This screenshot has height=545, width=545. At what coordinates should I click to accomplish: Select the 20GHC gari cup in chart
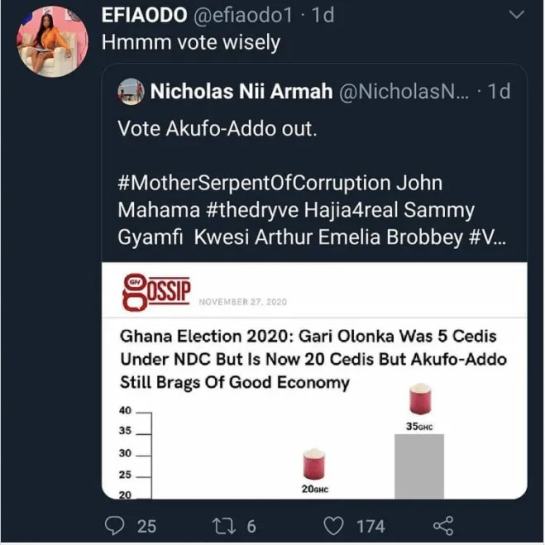(x=314, y=465)
